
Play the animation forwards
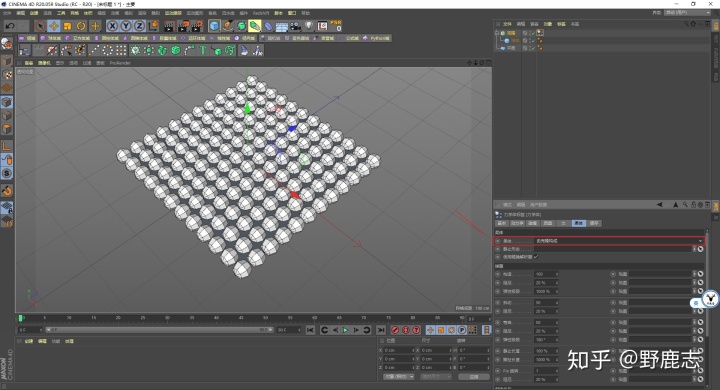point(345,330)
